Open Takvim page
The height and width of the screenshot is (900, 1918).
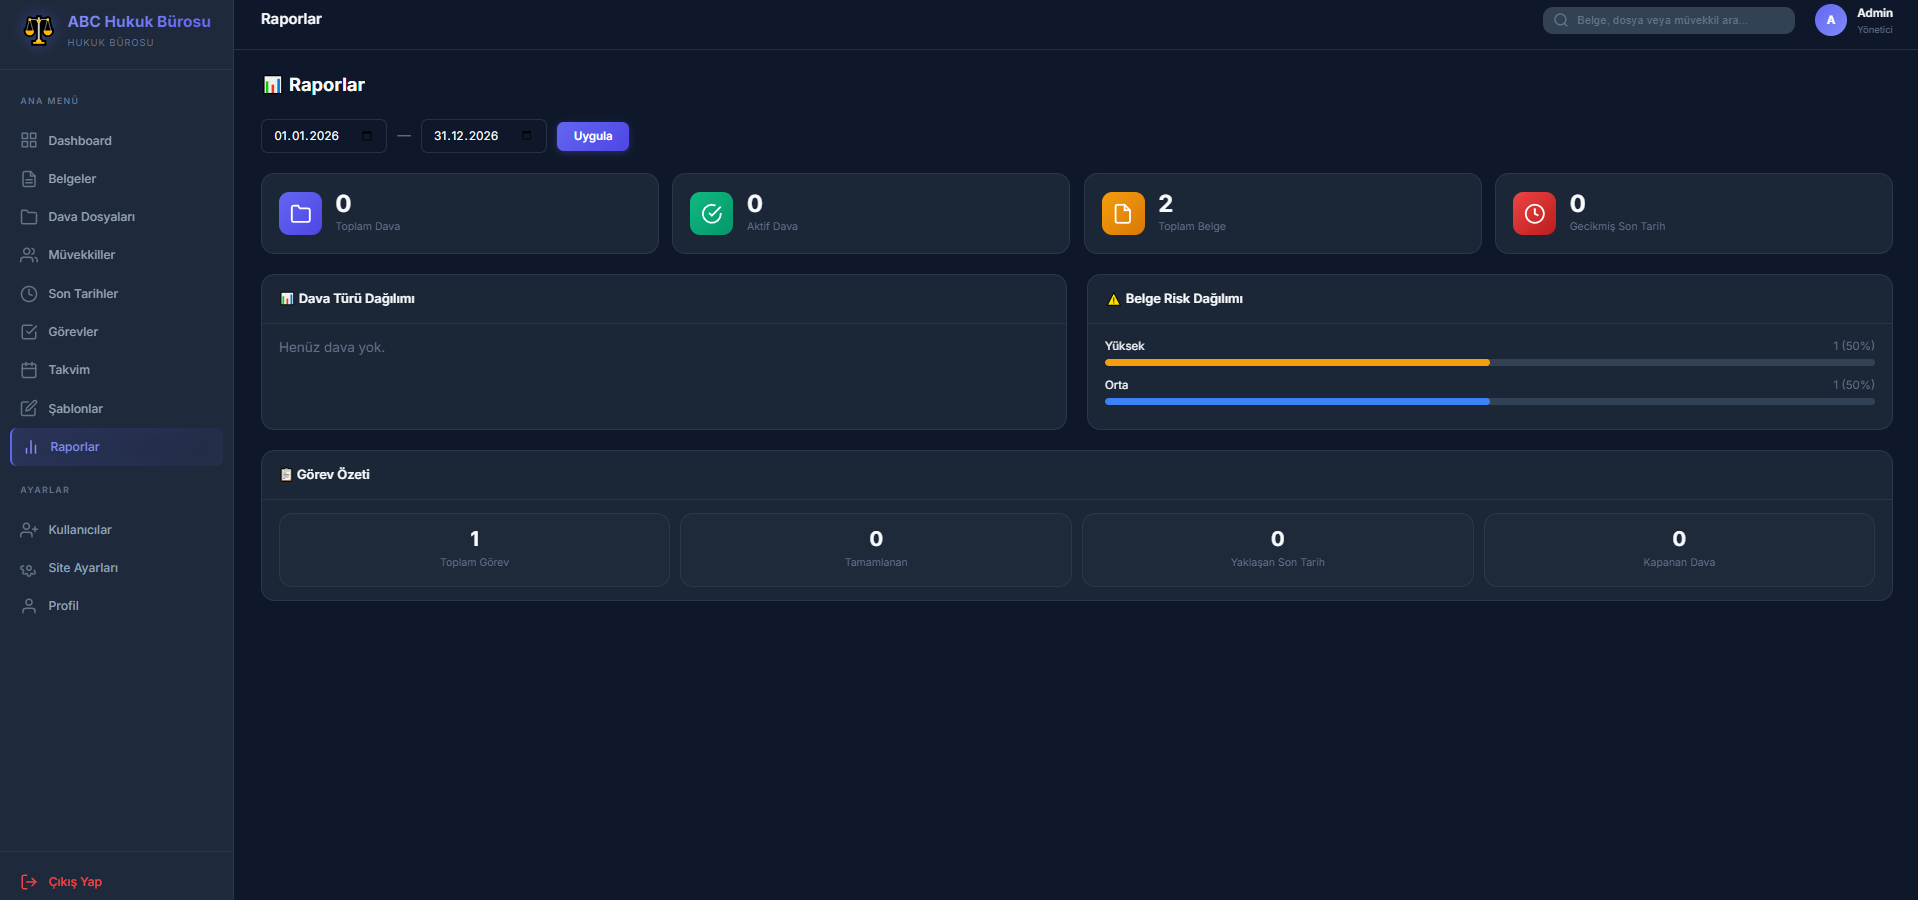116,370
